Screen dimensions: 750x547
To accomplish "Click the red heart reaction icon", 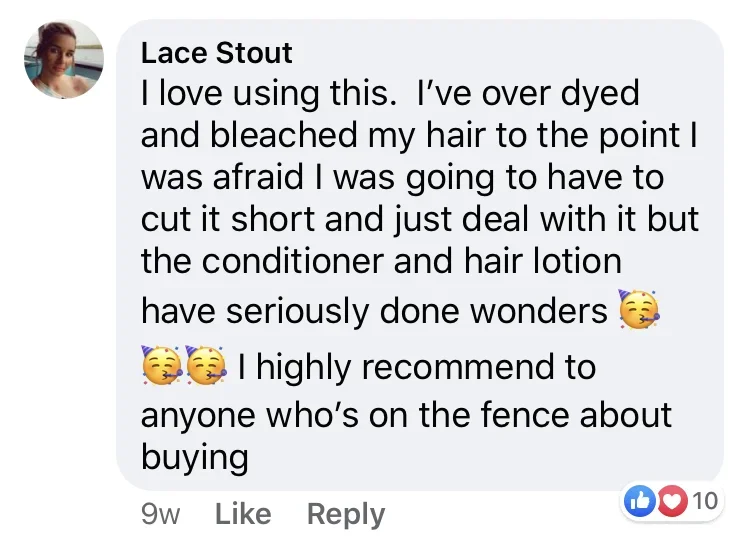I will (x=666, y=500).
